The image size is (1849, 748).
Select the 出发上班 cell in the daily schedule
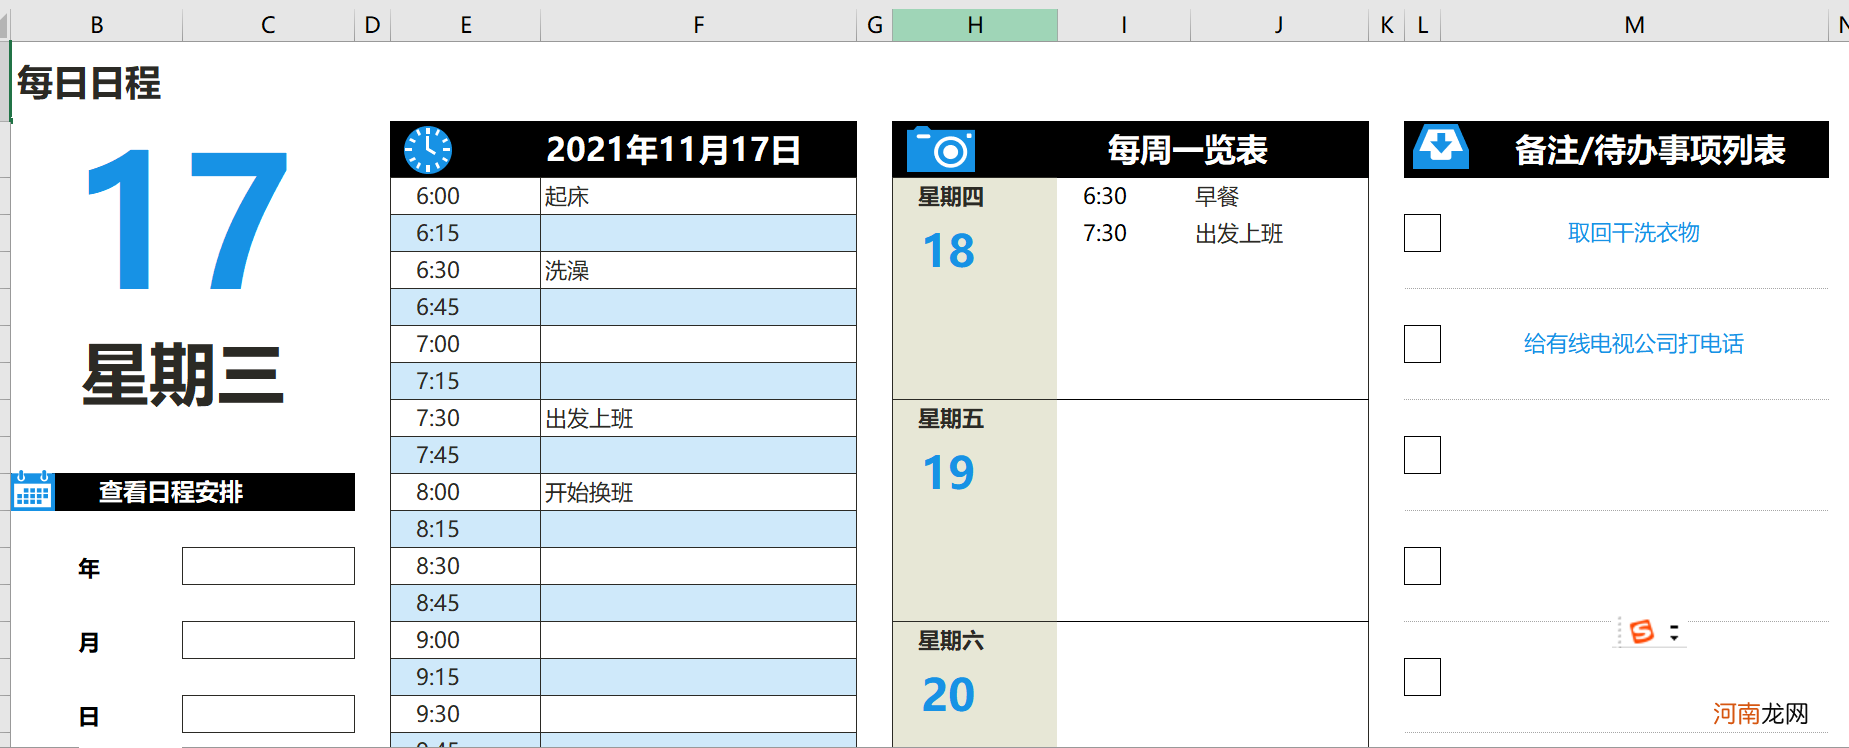point(699,418)
